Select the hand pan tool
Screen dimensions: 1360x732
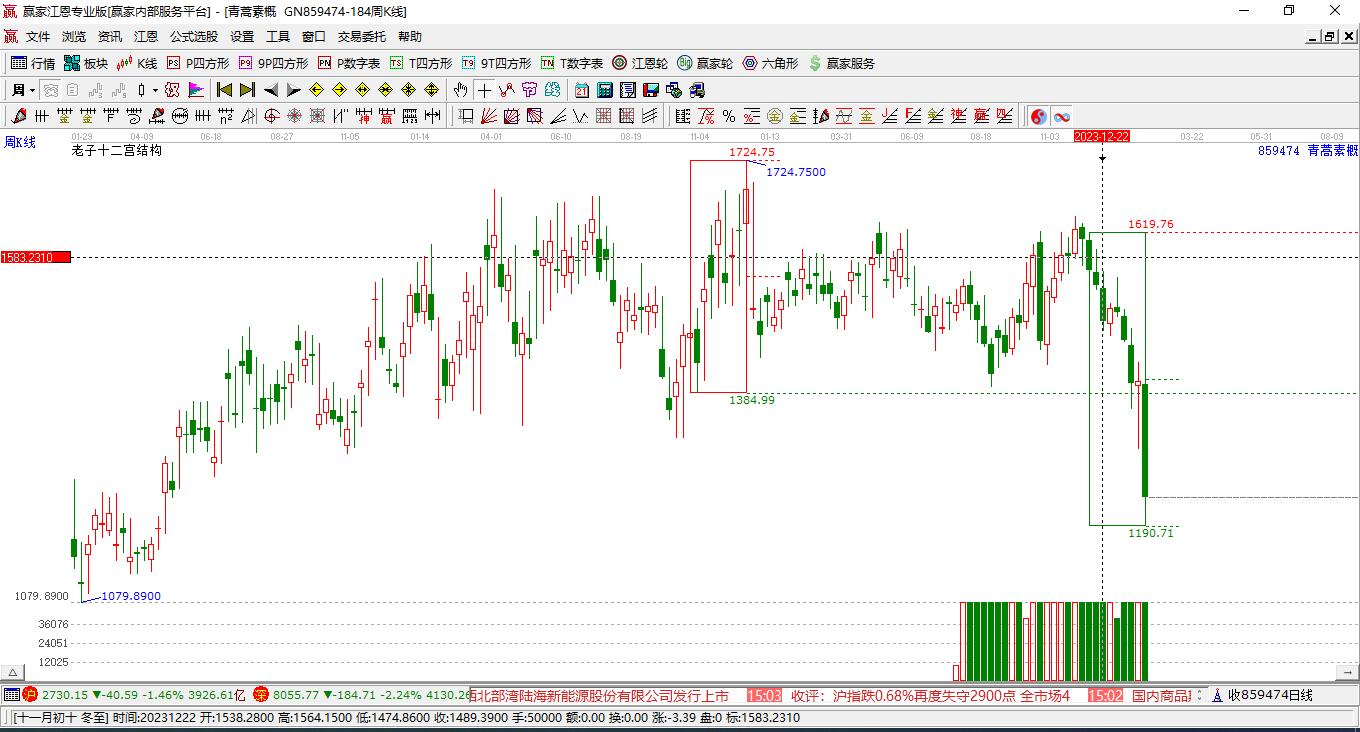[460, 90]
